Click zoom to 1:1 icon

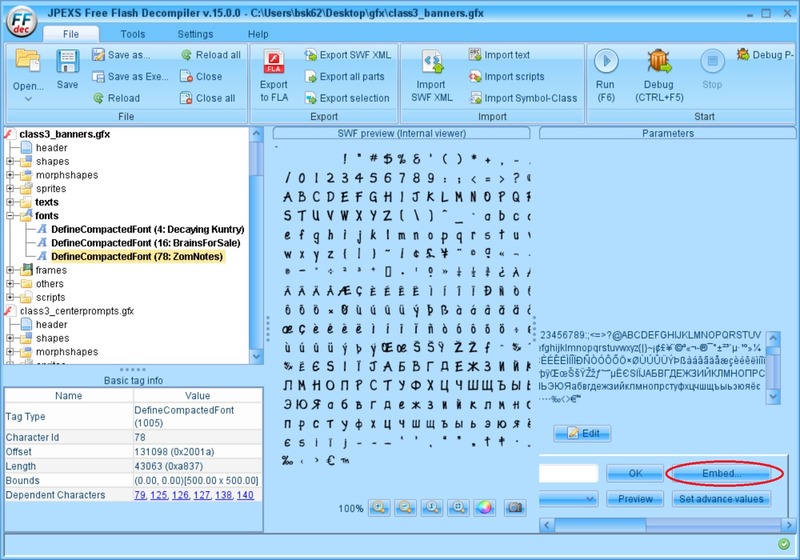(432, 507)
